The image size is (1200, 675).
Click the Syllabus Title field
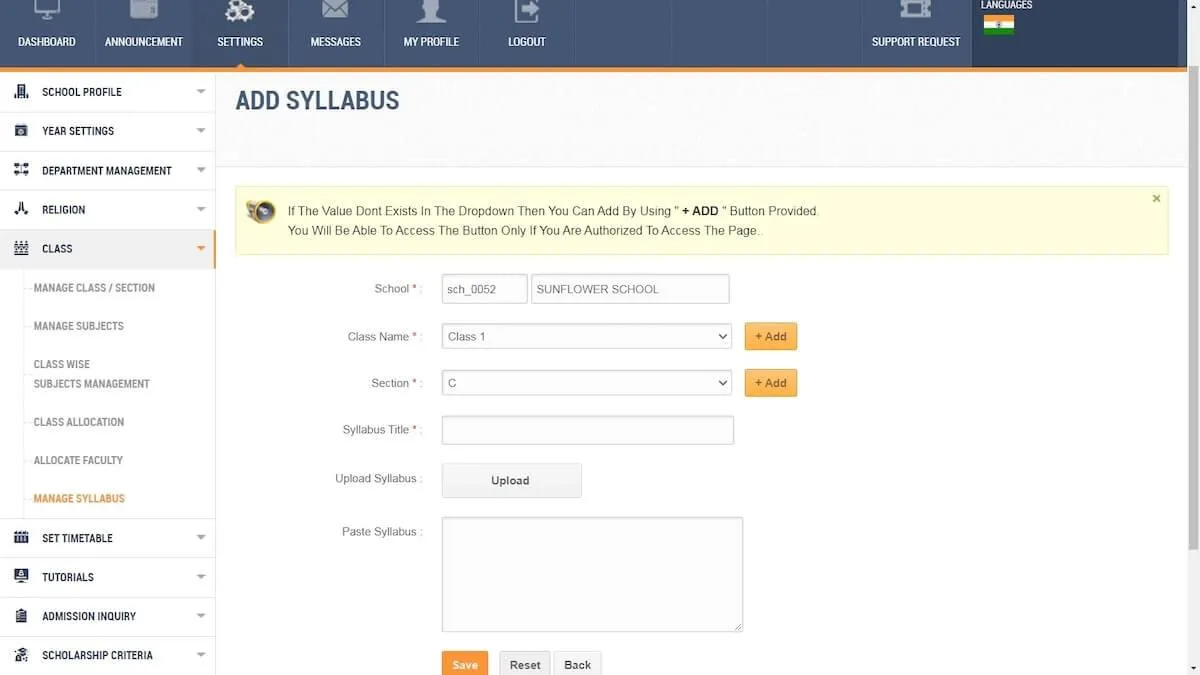(x=587, y=430)
